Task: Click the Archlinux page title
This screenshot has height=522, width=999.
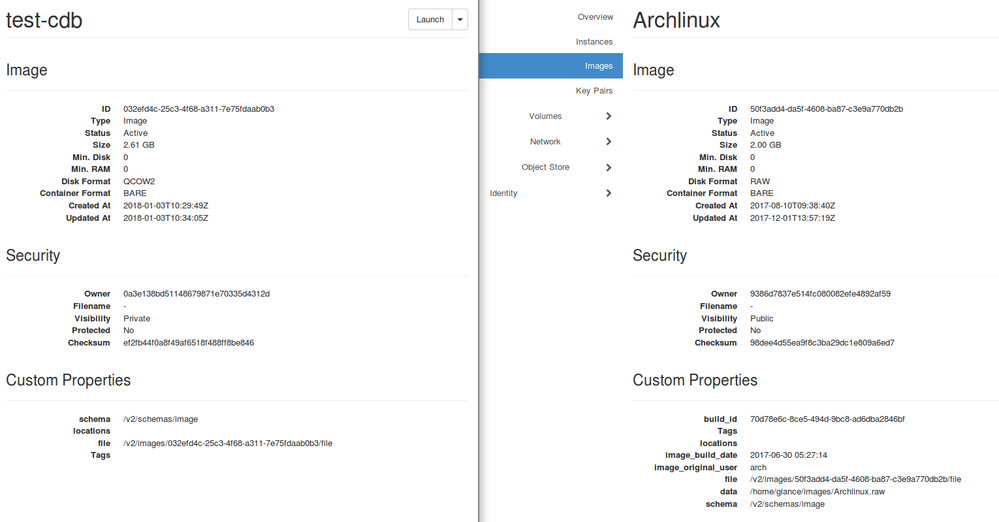Action: [676, 20]
